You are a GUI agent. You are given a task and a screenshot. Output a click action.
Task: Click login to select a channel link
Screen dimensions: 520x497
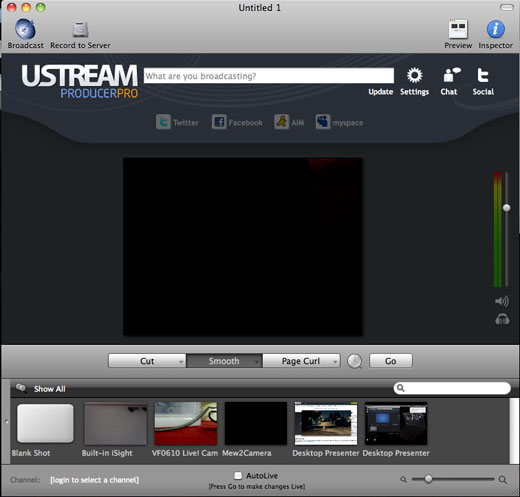[94, 480]
